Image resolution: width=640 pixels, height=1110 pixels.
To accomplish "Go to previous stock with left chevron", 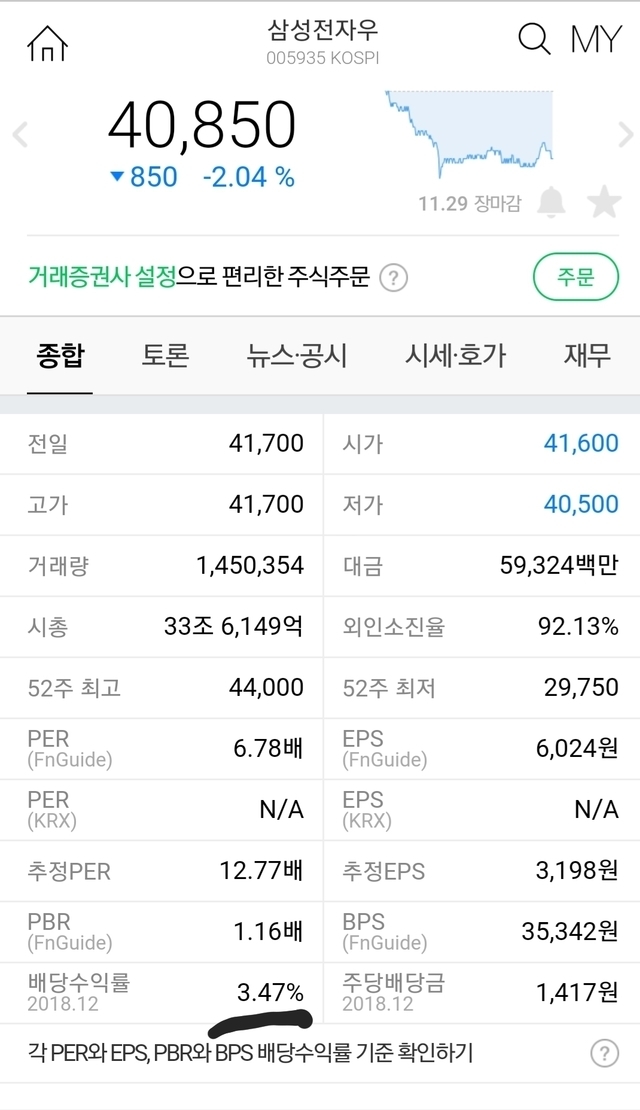I will [20, 134].
